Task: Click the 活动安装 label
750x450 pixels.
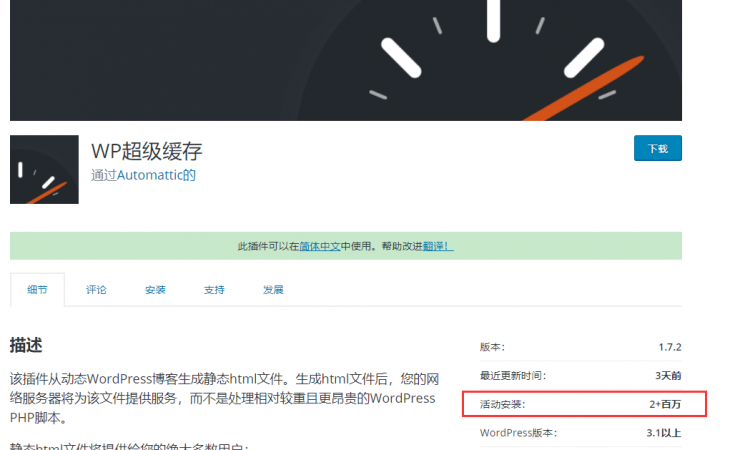Action: pyautogui.click(x=502, y=405)
